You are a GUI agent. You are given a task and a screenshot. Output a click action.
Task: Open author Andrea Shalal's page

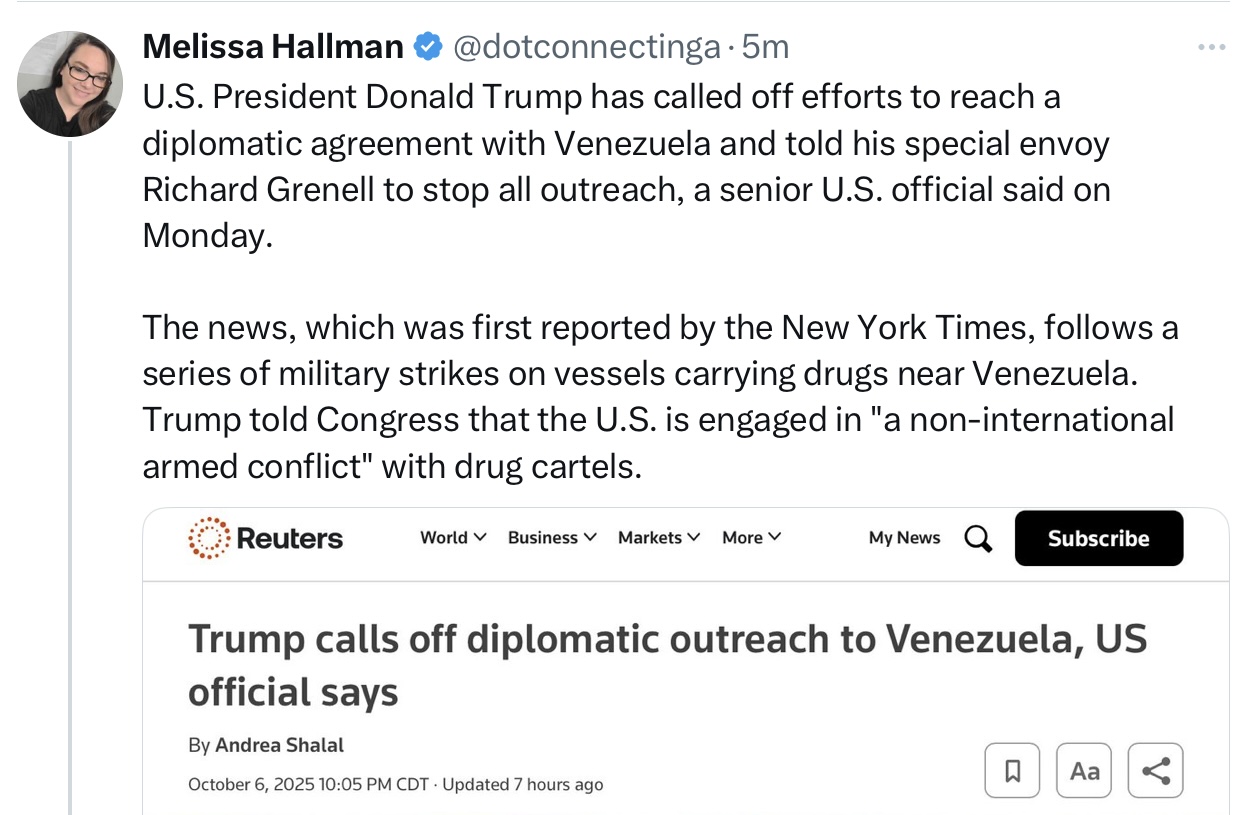(279, 745)
